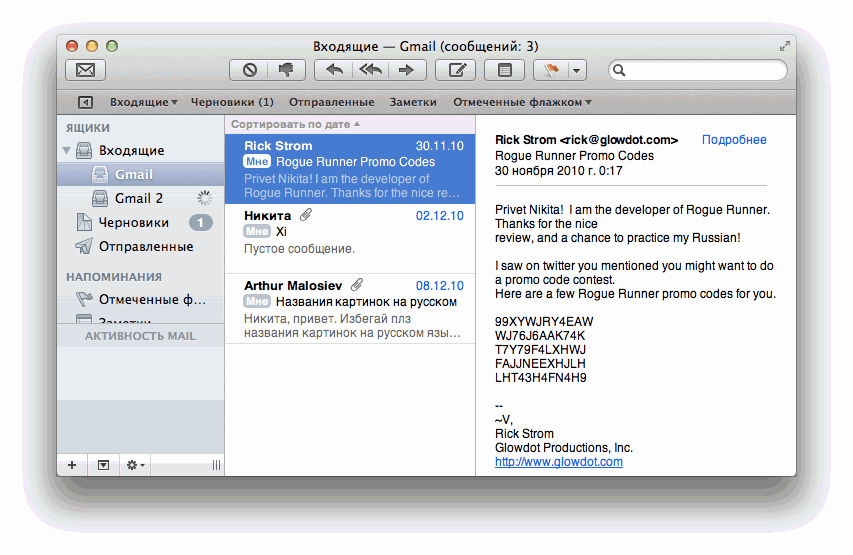853x555 pixels.
Task: Open Входящие dropdown in favorites bar
Action: 144,102
